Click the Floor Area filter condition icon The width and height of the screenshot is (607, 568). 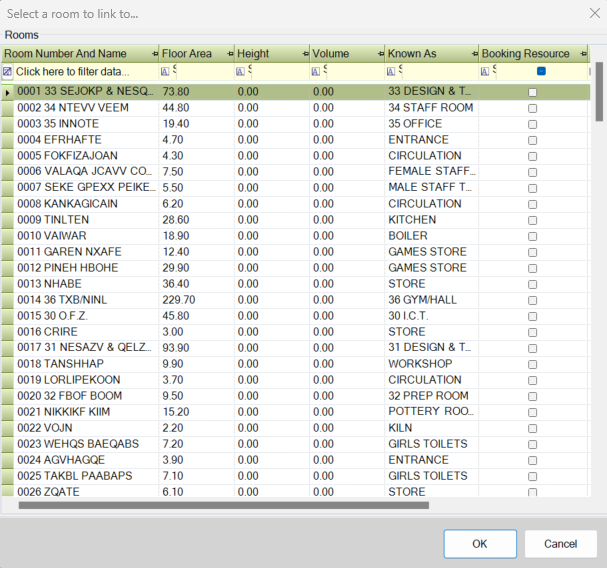click(x=165, y=72)
